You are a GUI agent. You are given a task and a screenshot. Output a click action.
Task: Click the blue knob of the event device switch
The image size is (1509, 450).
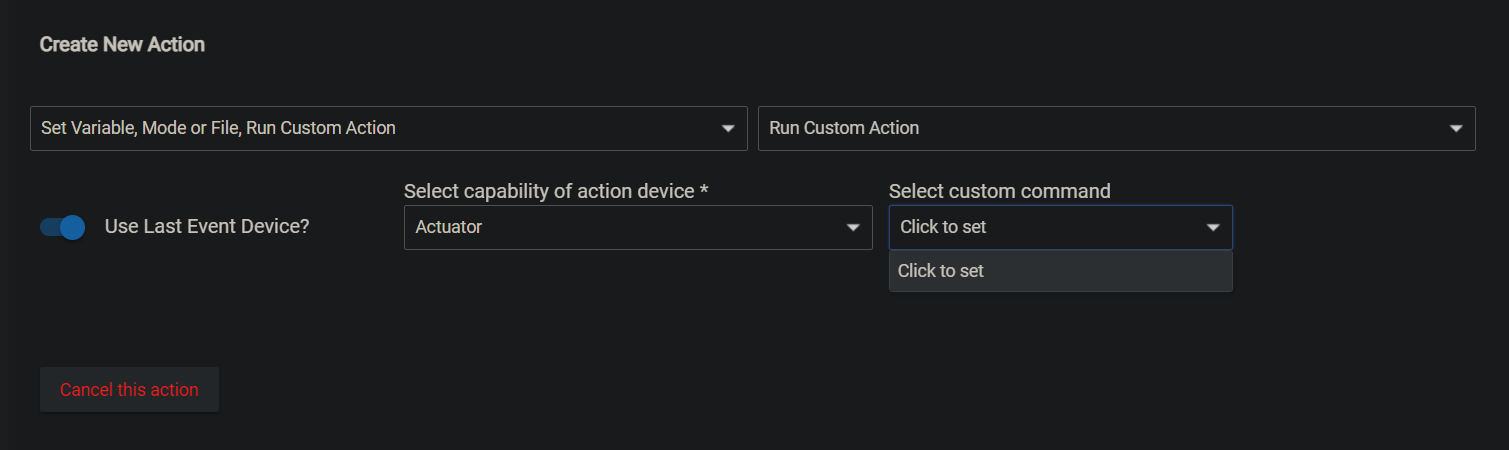tap(72, 227)
